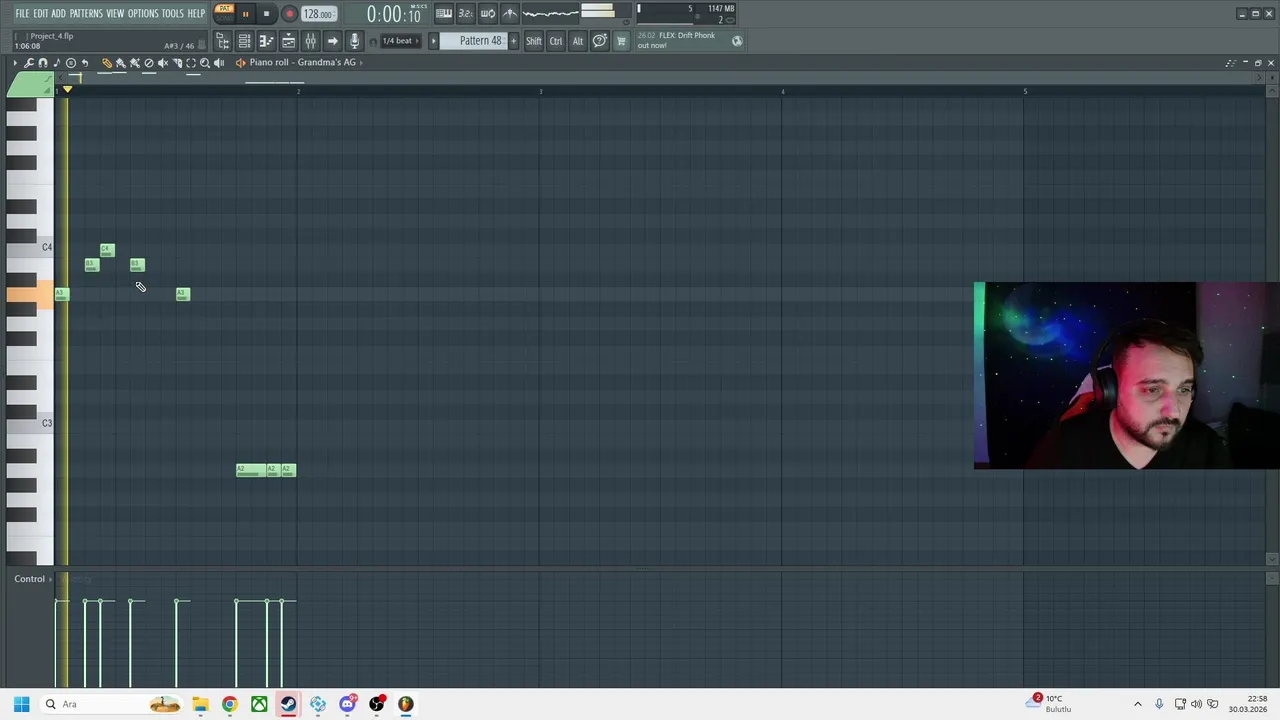Toggle PAT/SONG playback mode
Screen dimensions: 1280x720
(225, 13)
